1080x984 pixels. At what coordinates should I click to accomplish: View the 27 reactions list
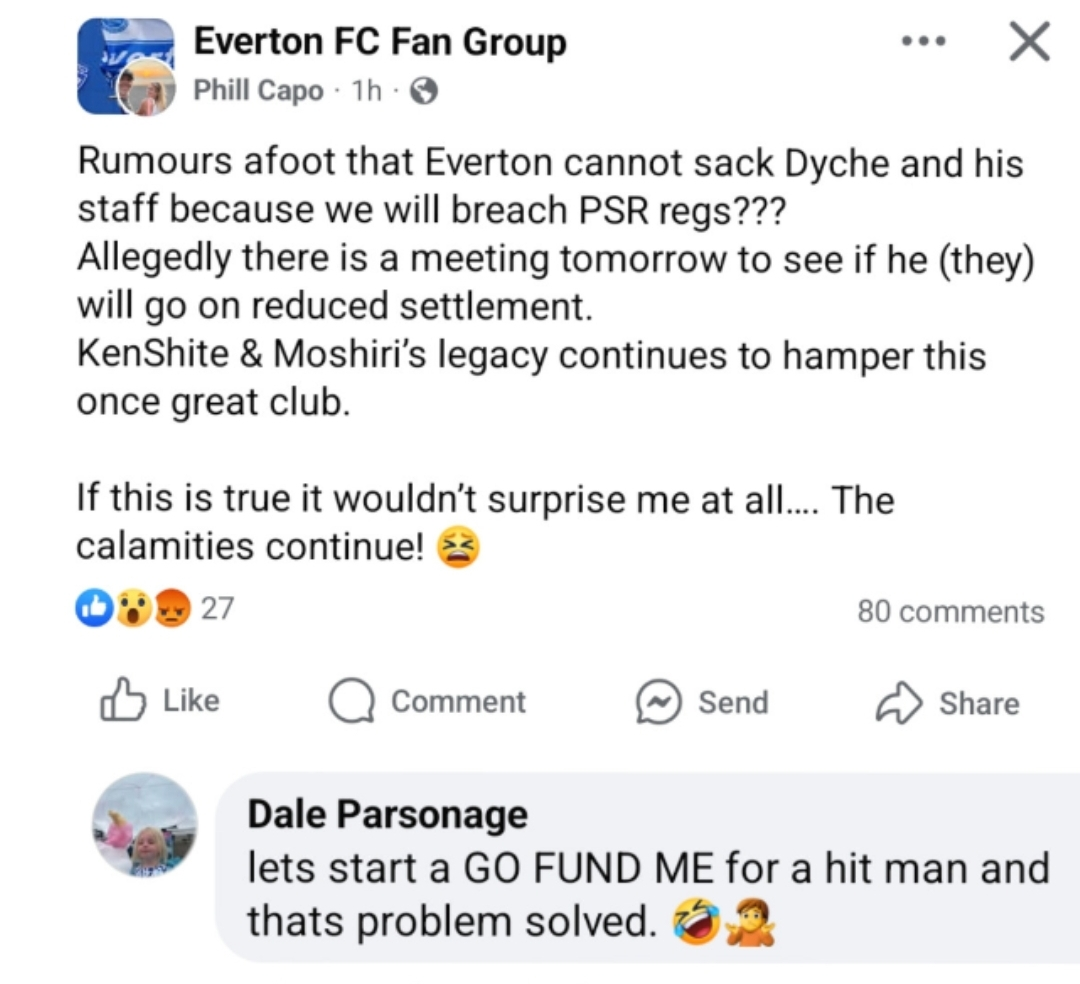tap(217, 609)
